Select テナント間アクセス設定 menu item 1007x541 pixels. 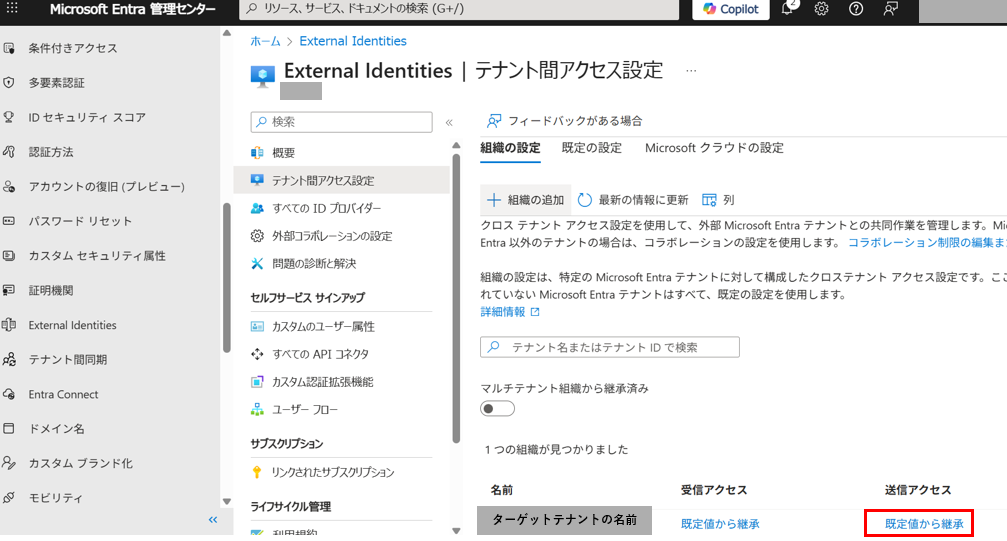pos(342,181)
